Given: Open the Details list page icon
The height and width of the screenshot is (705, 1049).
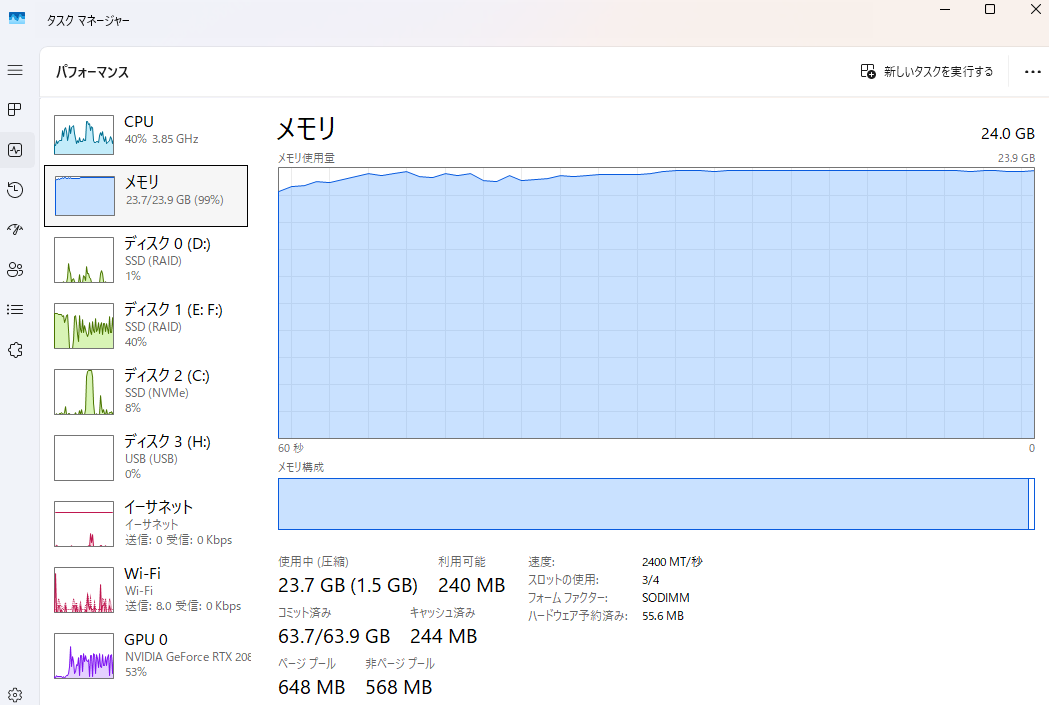Looking at the screenshot, I should coord(15,310).
